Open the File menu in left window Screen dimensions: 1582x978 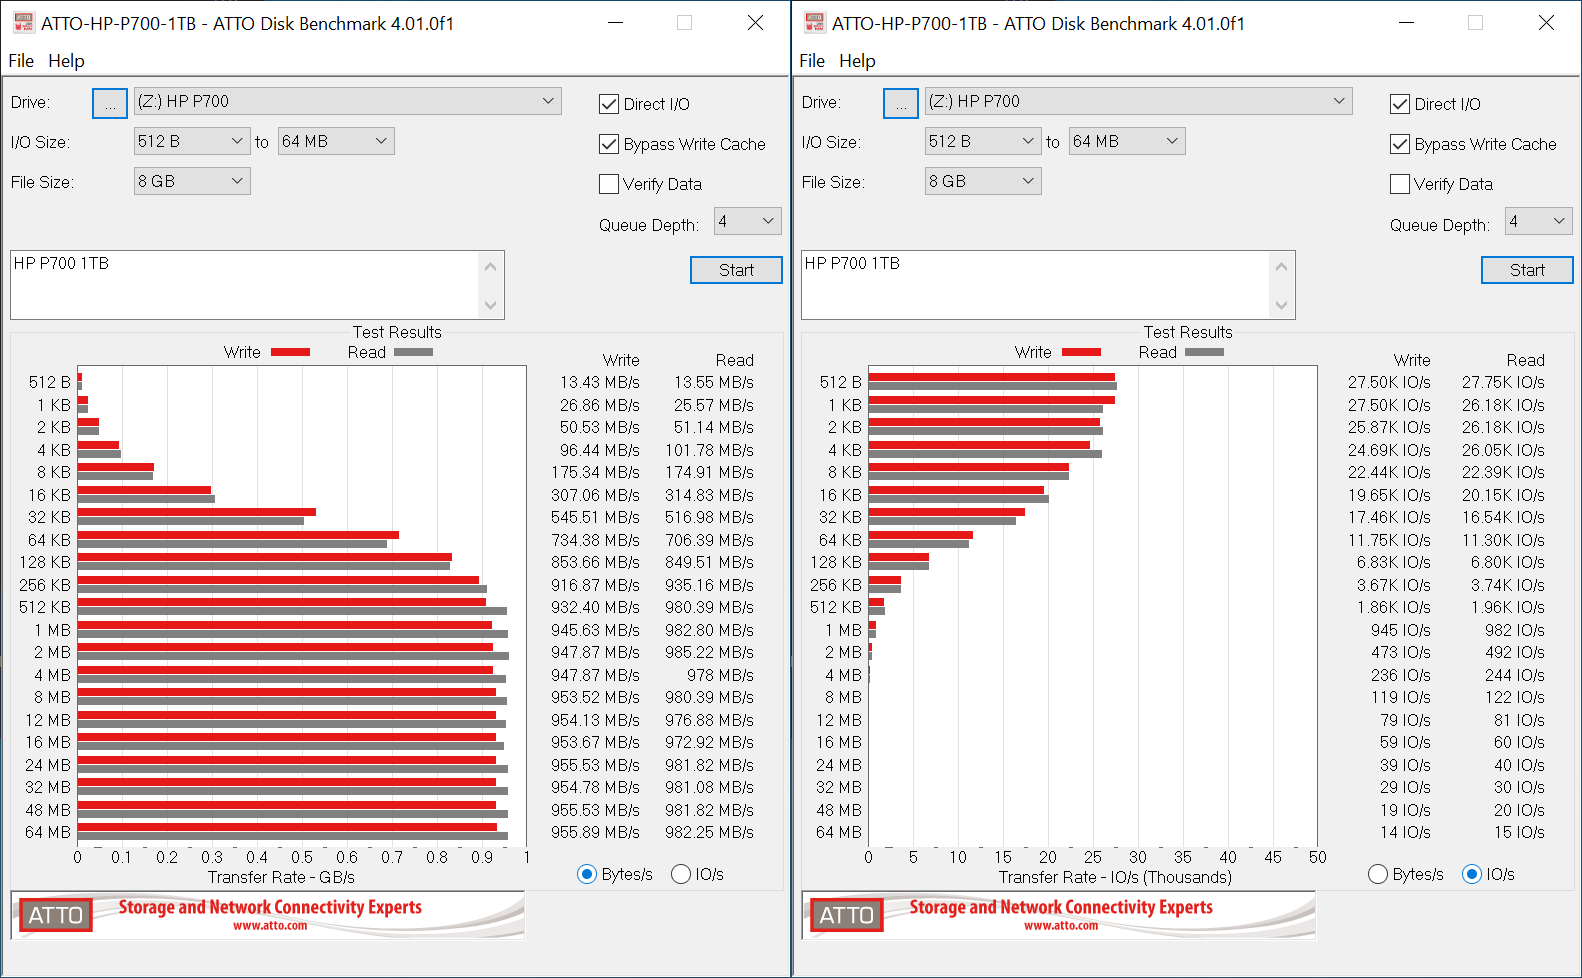(x=21, y=61)
